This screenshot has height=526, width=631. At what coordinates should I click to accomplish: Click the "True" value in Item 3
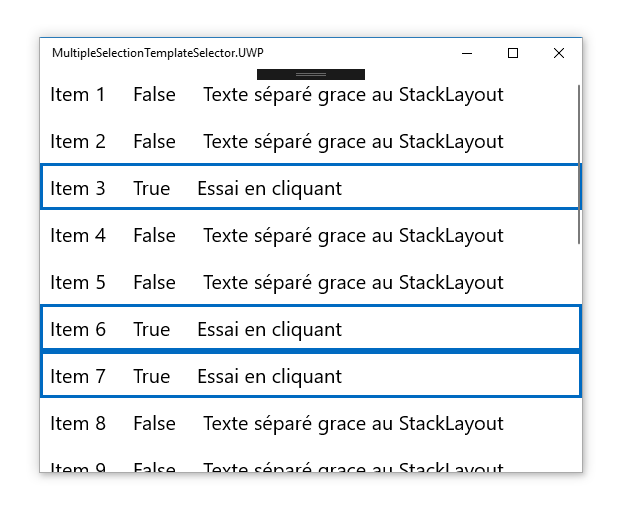coord(152,188)
